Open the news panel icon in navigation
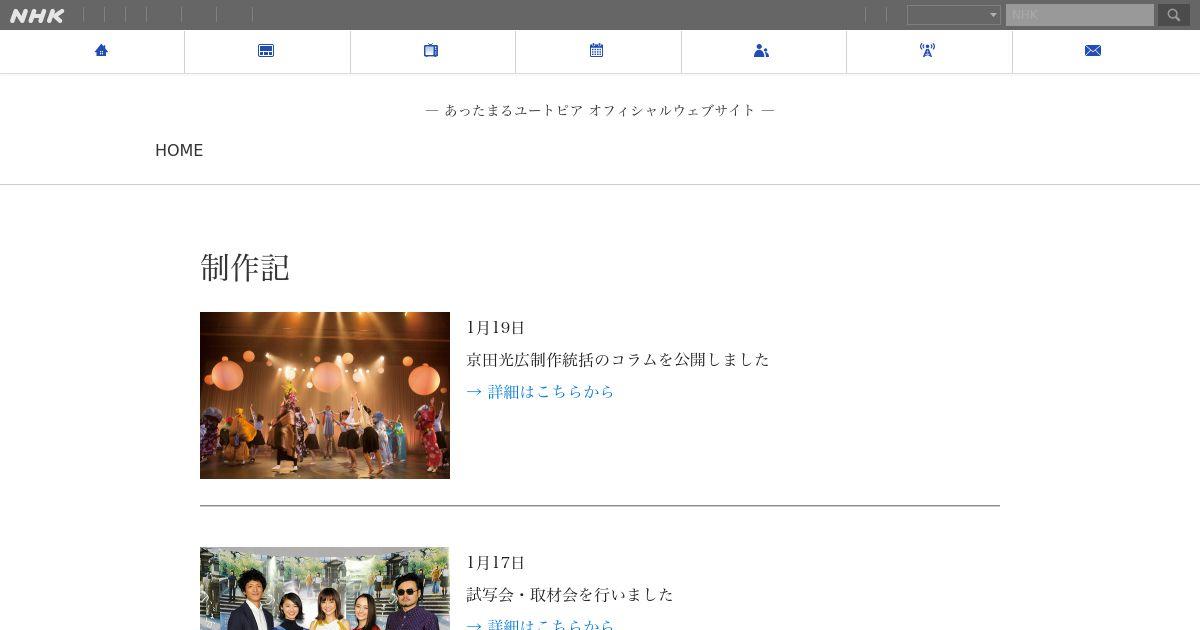Screen dimensions: 1200x630 [266, 50]
